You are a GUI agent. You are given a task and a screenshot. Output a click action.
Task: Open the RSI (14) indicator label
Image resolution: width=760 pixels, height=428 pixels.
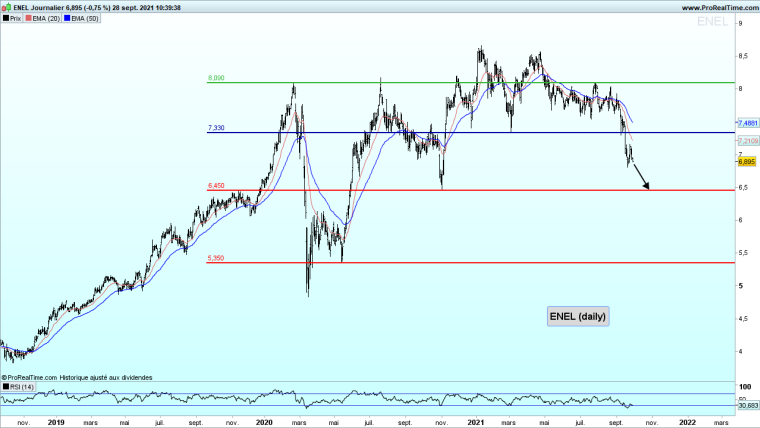18,387
